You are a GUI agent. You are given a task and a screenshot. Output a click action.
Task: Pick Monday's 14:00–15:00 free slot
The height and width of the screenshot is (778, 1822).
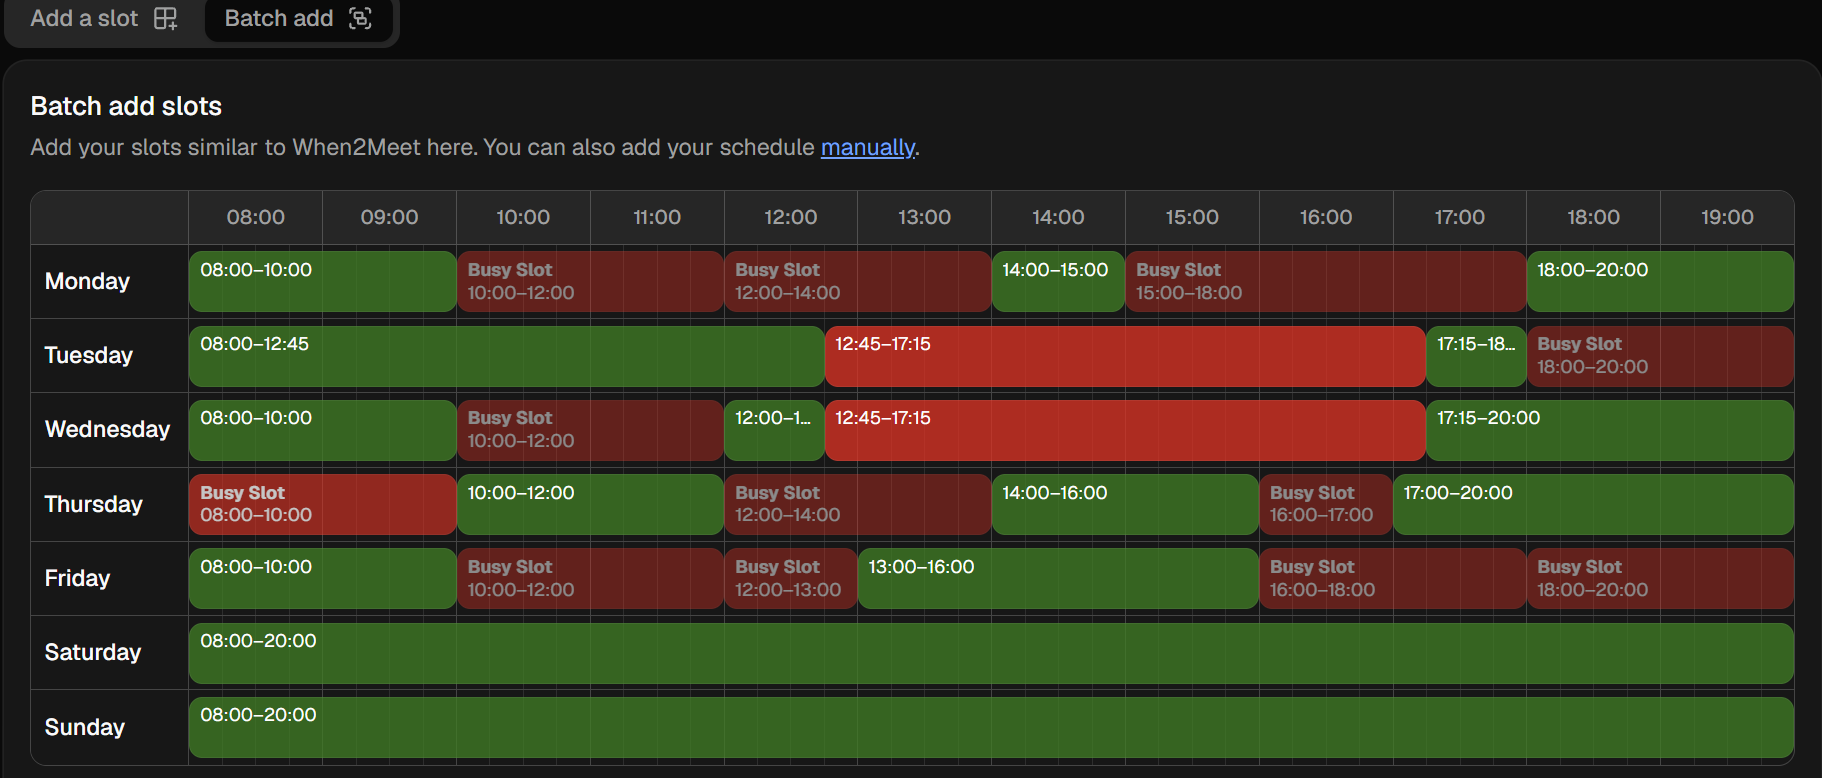1058,281
